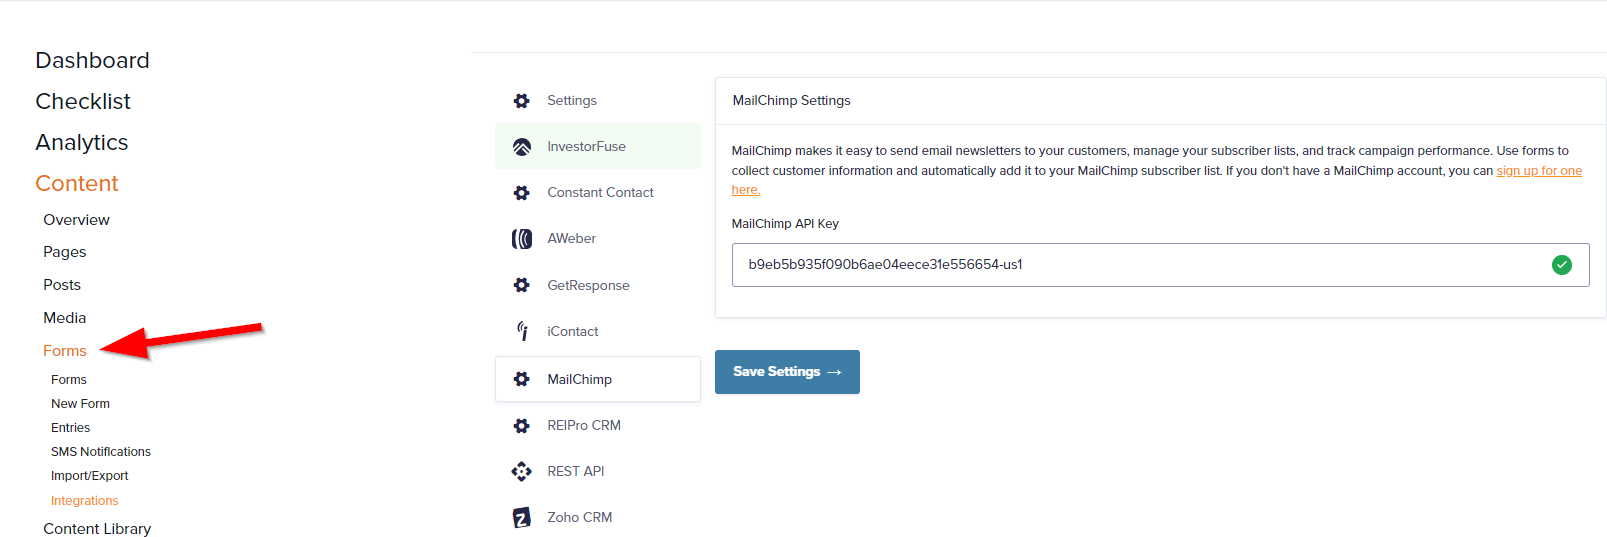Click the Save Settings button

pyautogui.click(x=787, y=372)
